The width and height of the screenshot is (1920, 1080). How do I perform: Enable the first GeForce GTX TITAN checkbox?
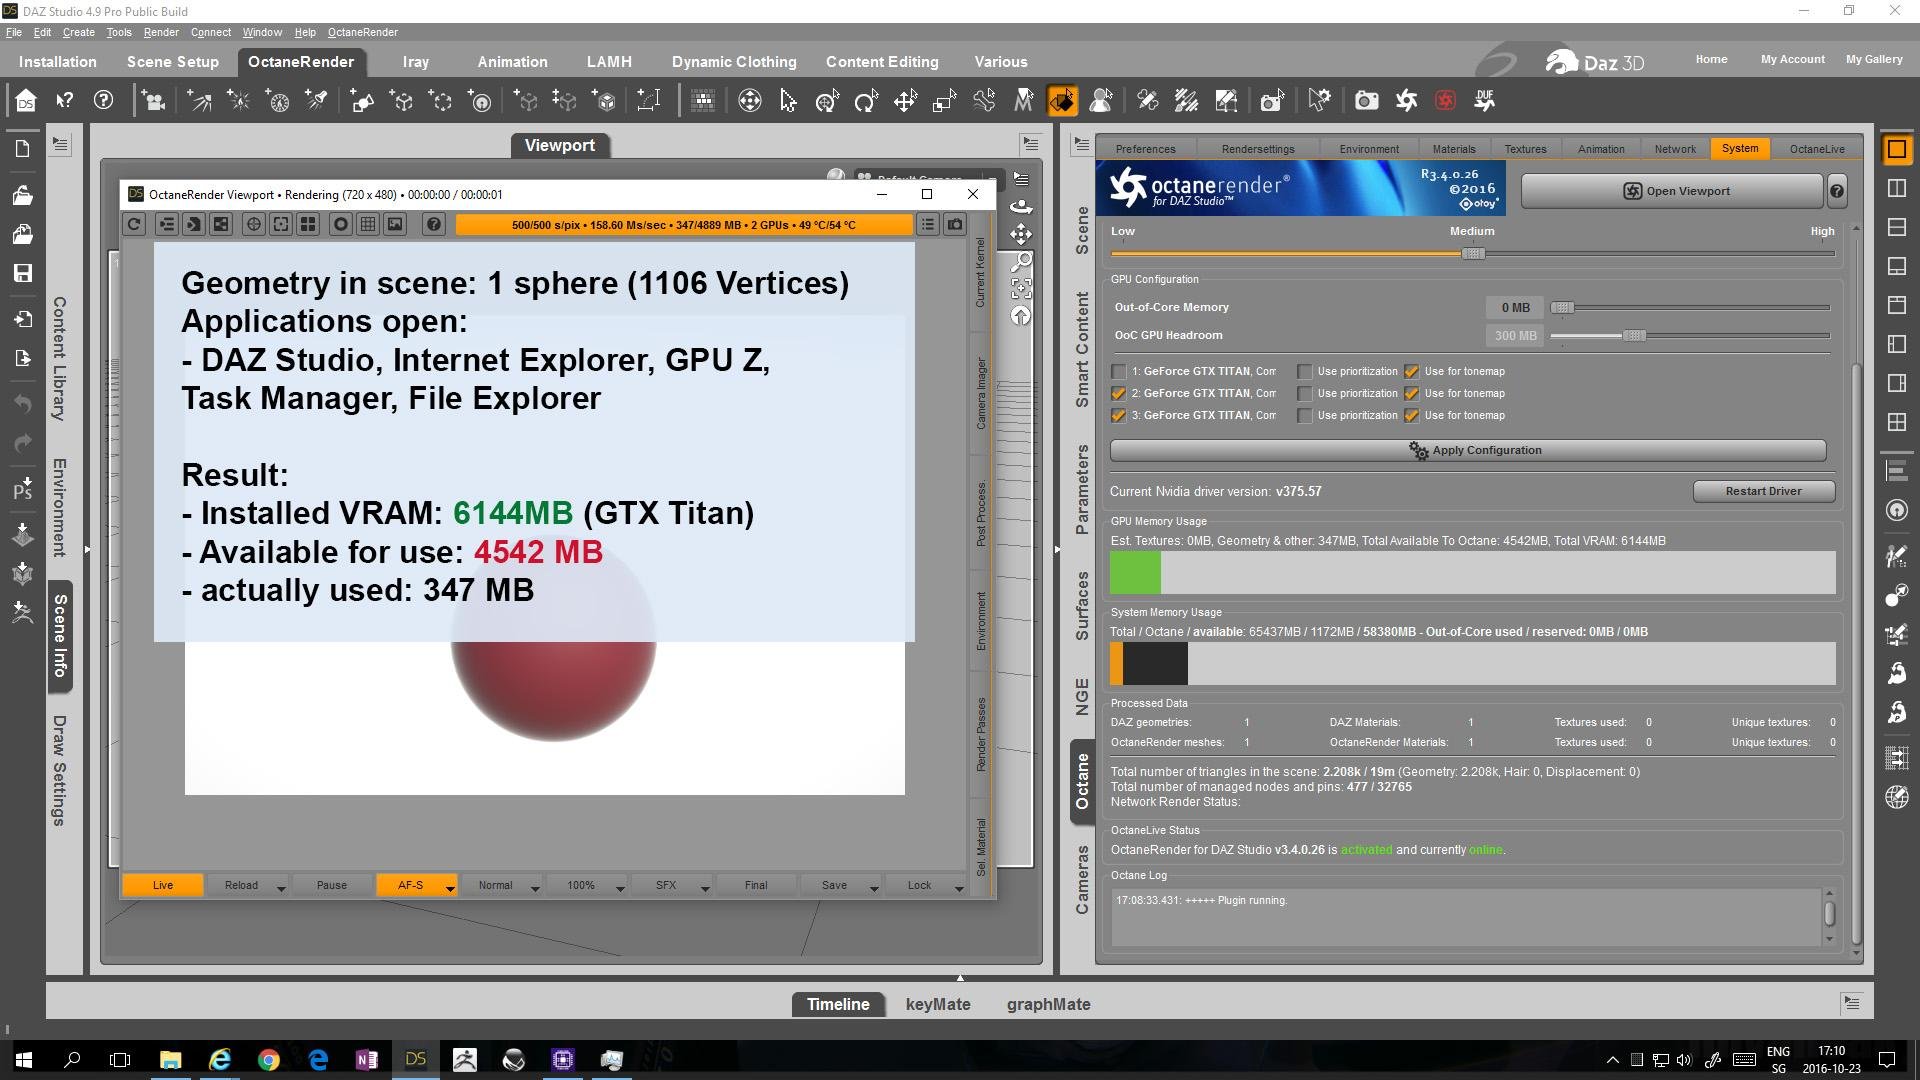[x=1119, y=371]
